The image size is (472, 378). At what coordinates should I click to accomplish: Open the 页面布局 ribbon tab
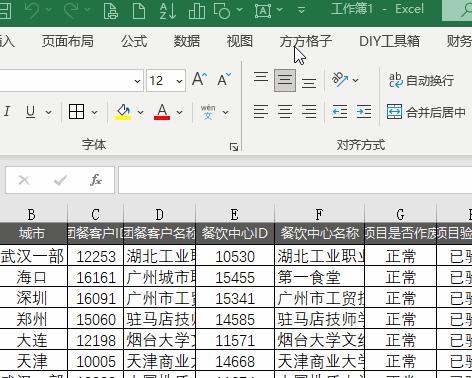click(68, 41)
